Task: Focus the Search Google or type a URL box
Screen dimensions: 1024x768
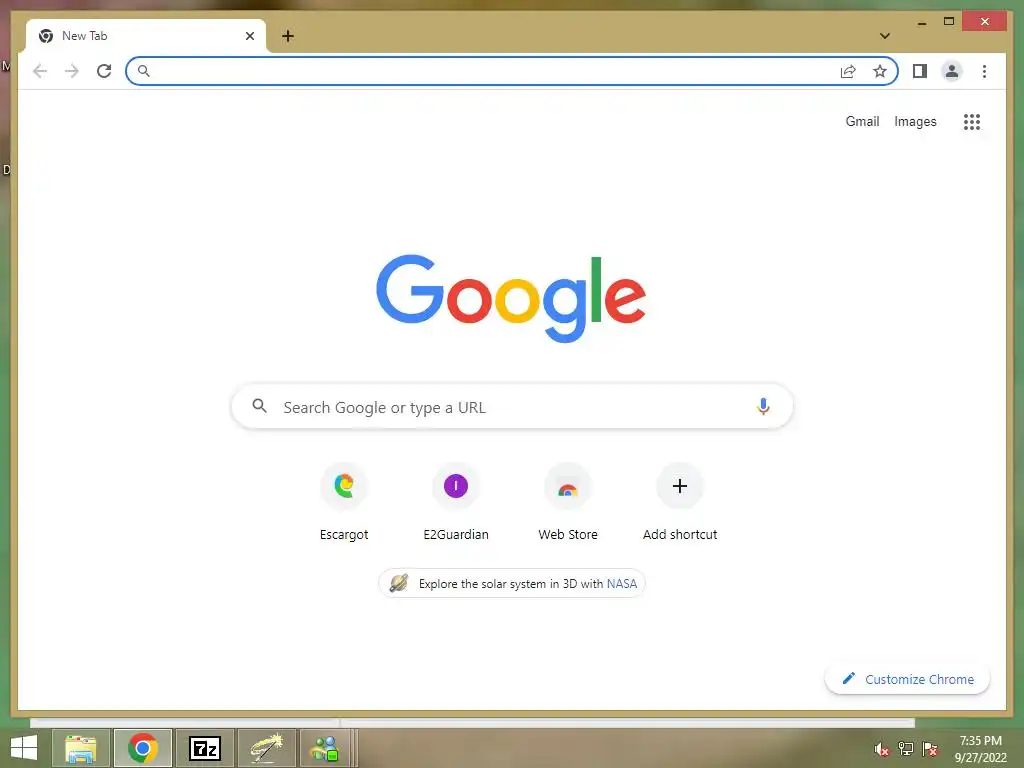Action: [x=512, y=406]
